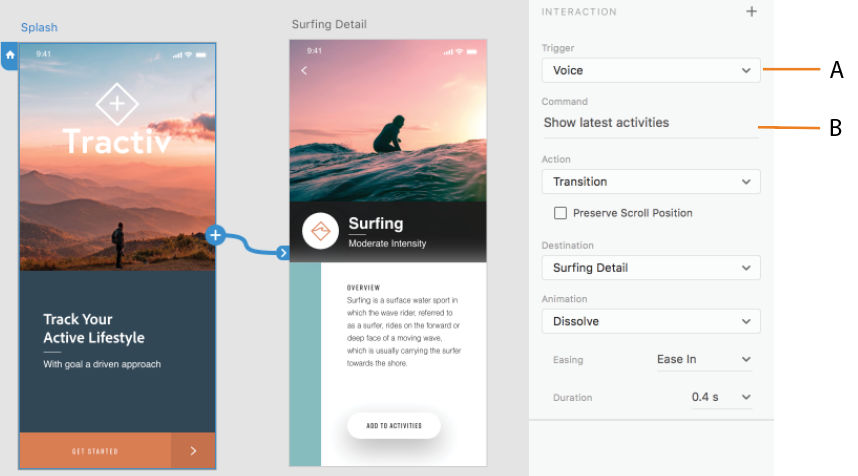Click the back chevron in Surfing Detail

[x=304, y=71]
